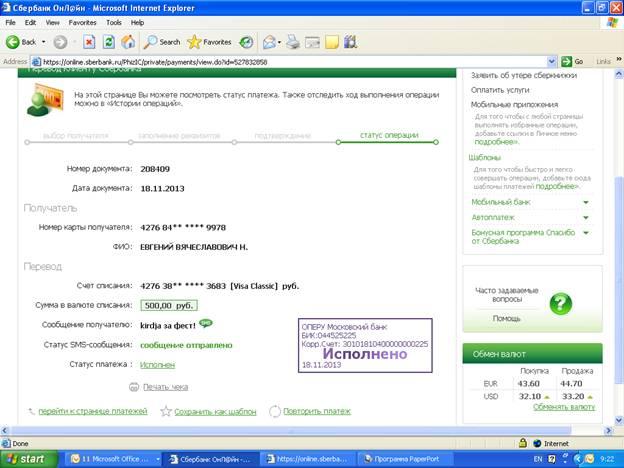Open the View menu
Screen dimensions: 624x468
(51, 22)
